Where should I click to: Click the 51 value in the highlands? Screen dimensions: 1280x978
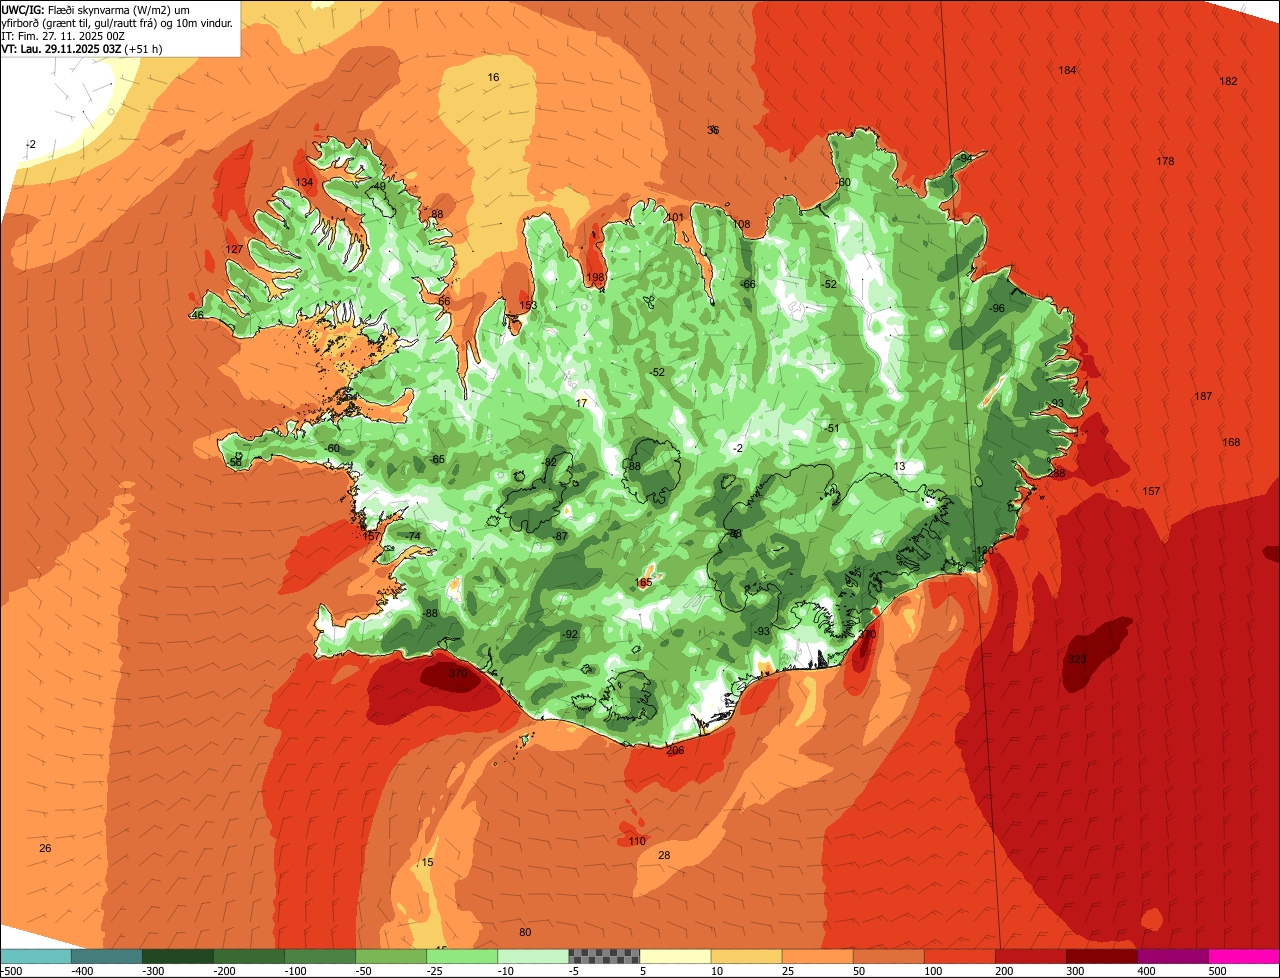tap(833, 428)
